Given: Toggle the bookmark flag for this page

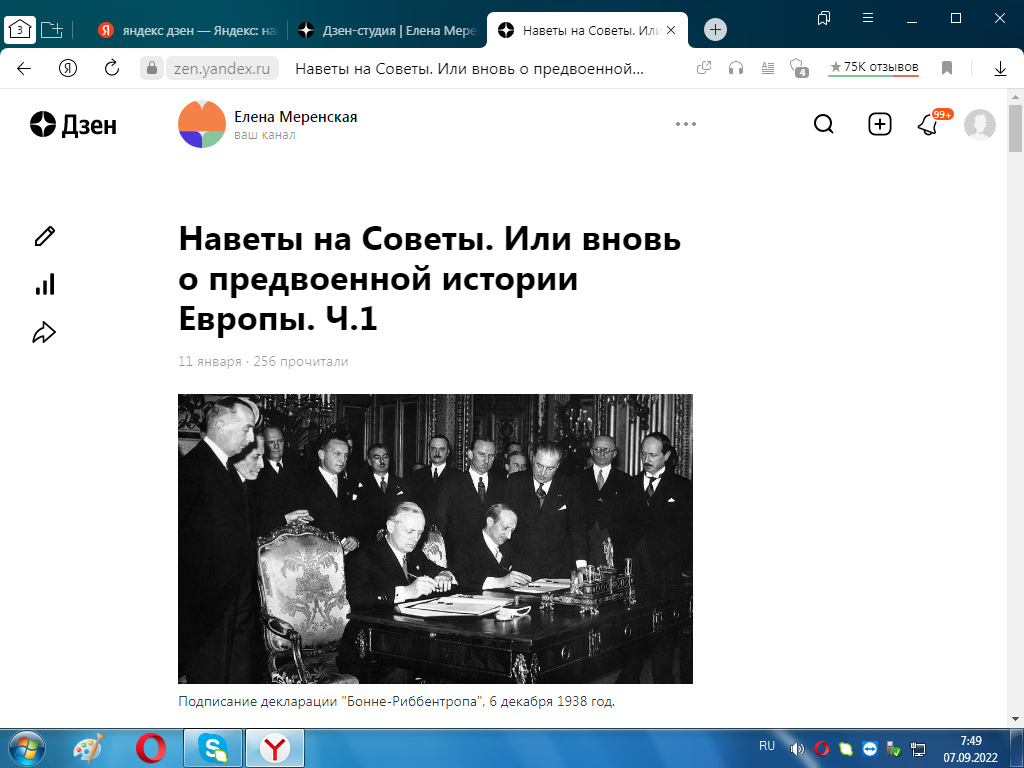Looking at the screenshot, I should coord(946,69).
